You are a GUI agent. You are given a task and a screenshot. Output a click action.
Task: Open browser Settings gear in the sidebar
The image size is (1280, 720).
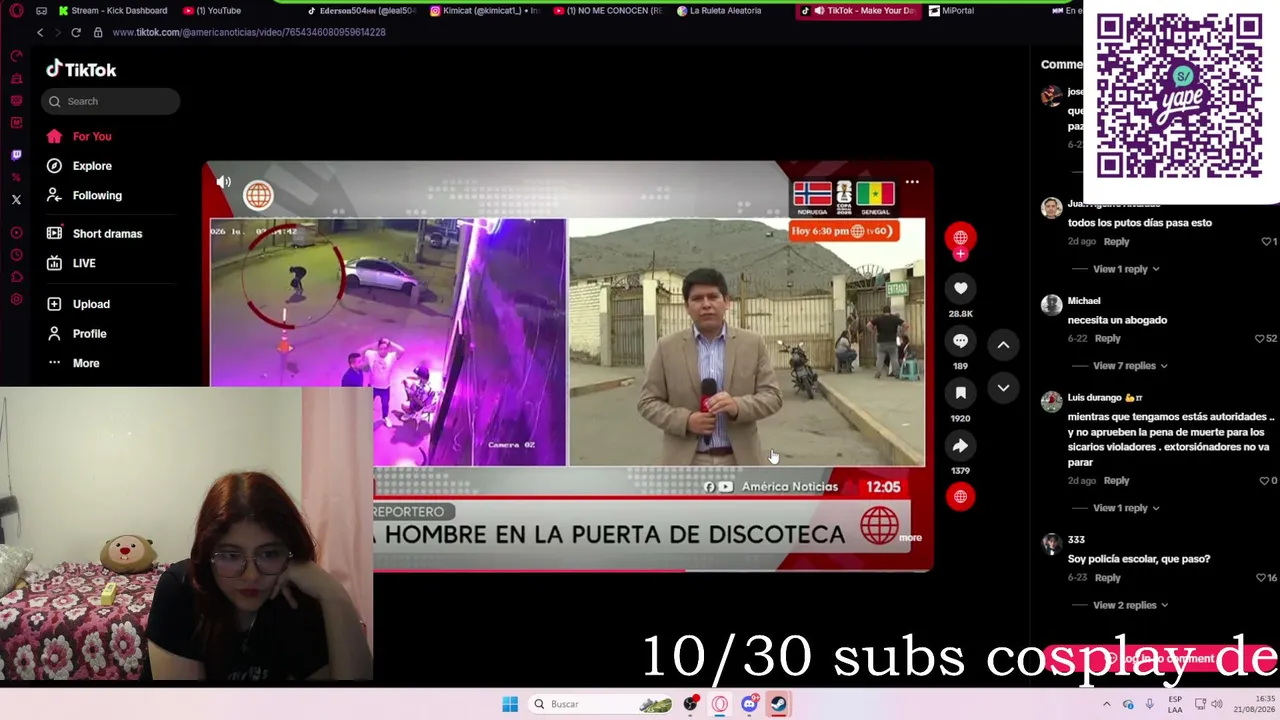click(x=16, y=299)
